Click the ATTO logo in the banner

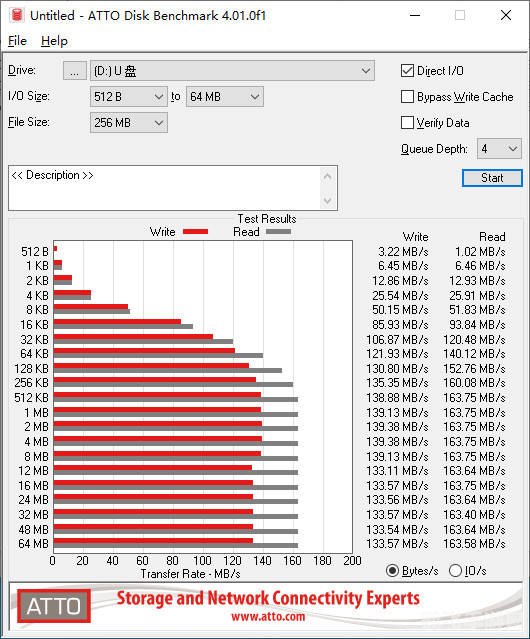coord(54,606)
